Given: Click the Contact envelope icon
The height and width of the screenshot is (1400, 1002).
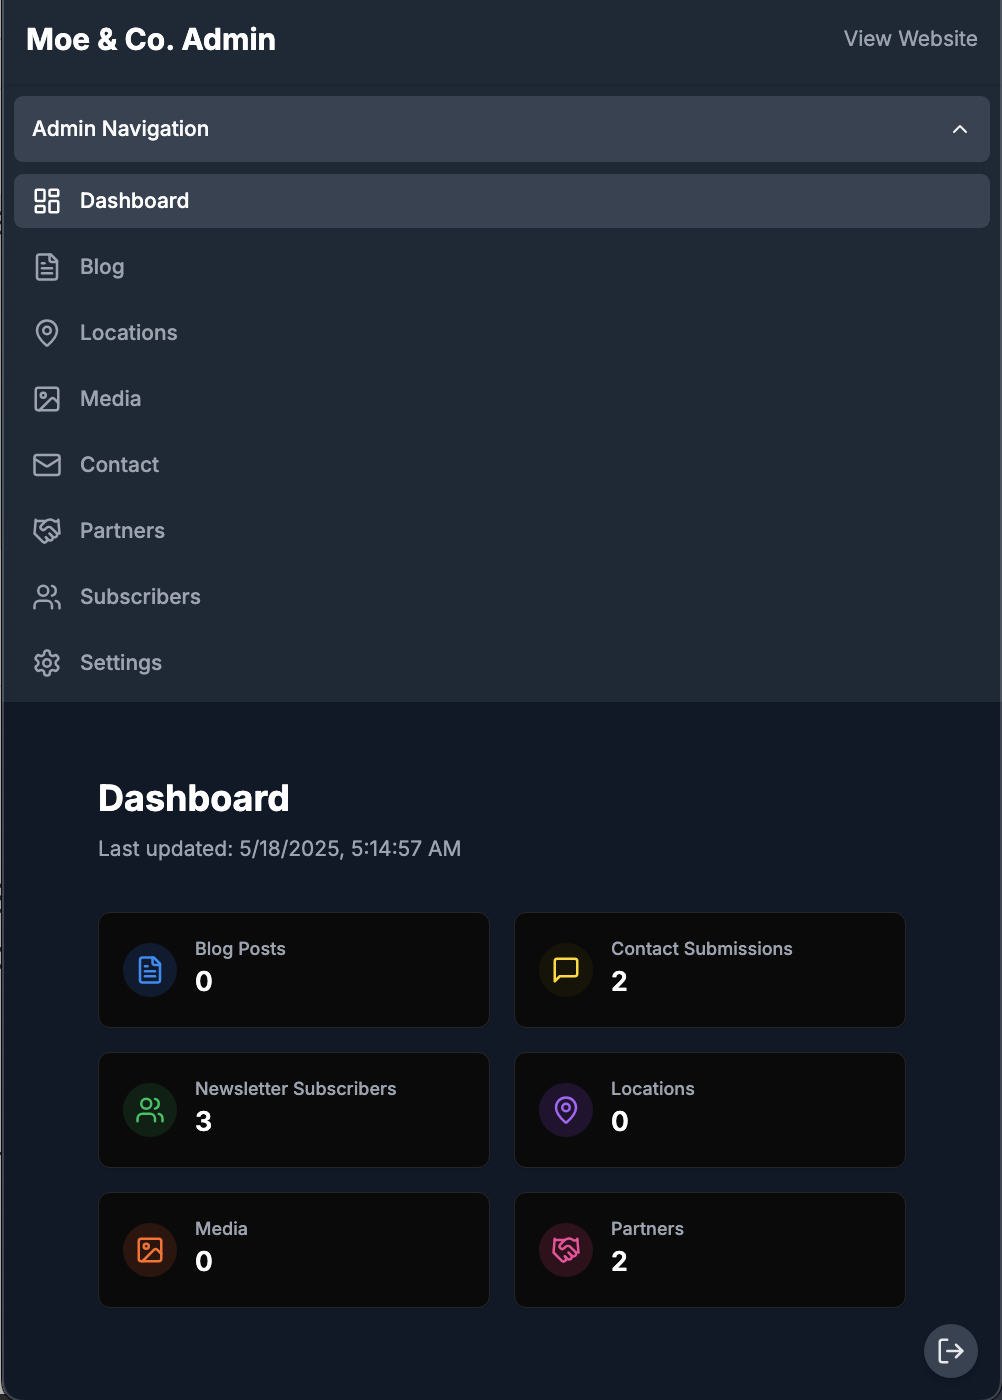Looking at the screenshot, I should tap(47, 465).
